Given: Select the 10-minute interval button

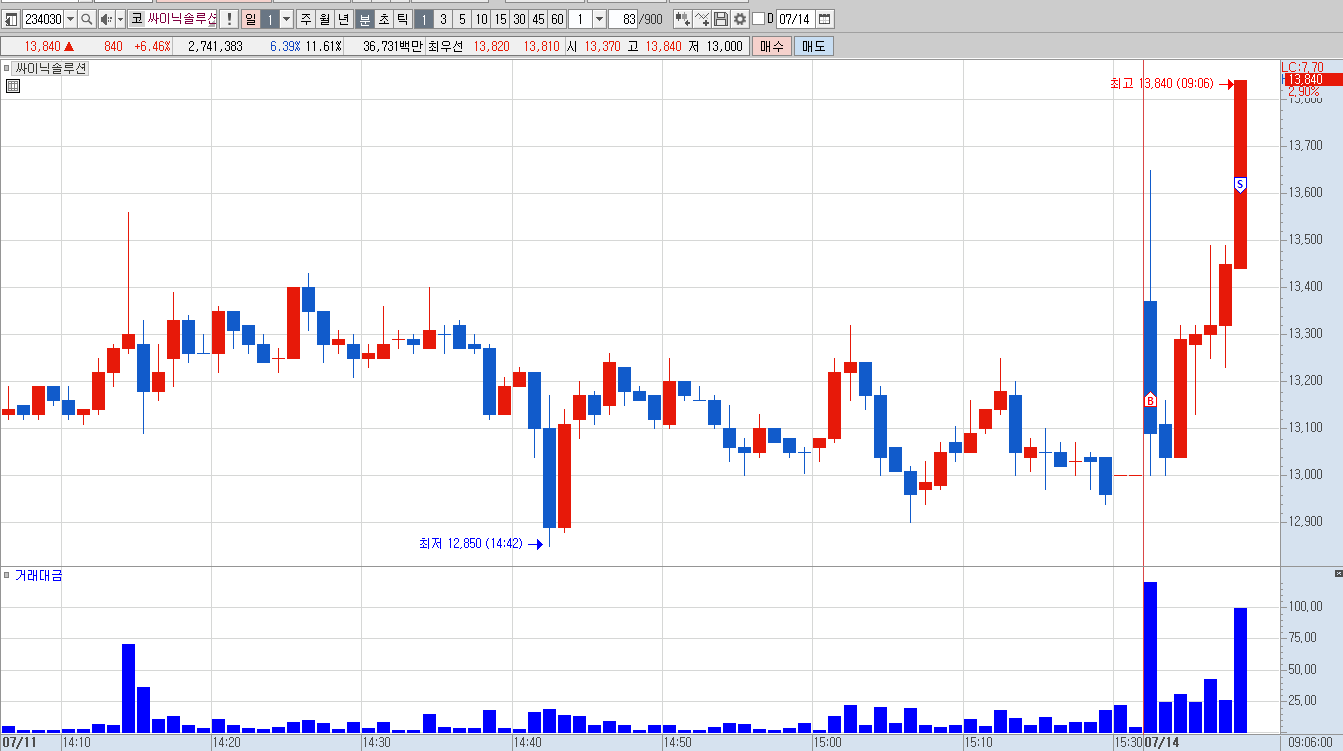Looking at the screenshot, I should coord(481,19).
